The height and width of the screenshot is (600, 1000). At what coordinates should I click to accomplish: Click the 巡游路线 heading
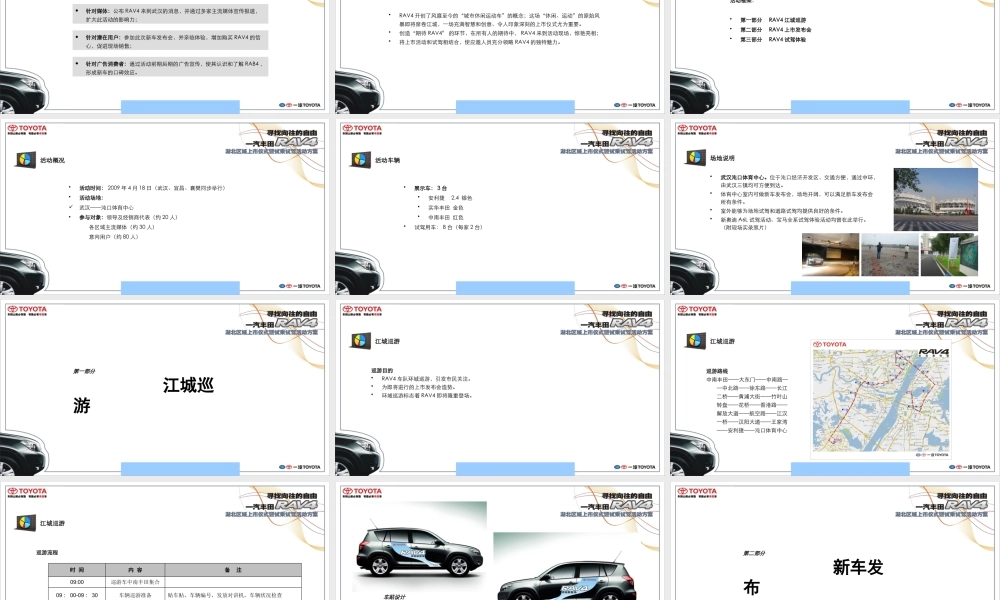(x=717, y=370)
